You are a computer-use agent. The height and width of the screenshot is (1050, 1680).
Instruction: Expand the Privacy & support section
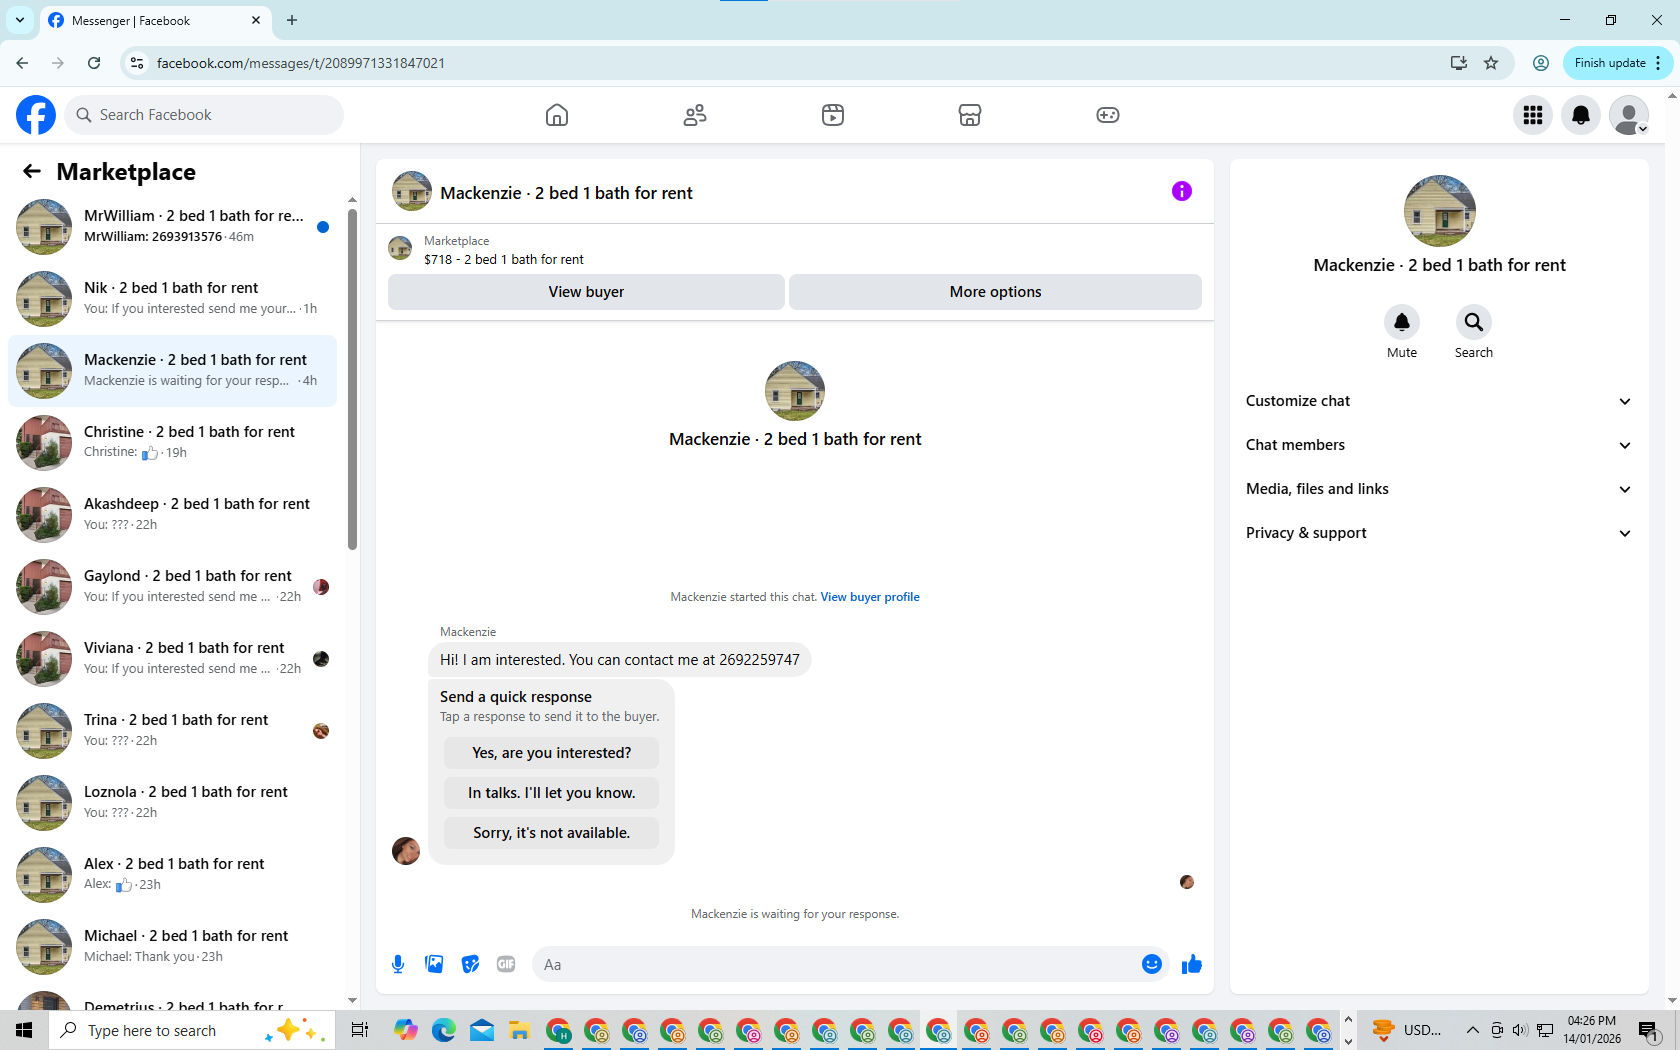(1440, 533)
